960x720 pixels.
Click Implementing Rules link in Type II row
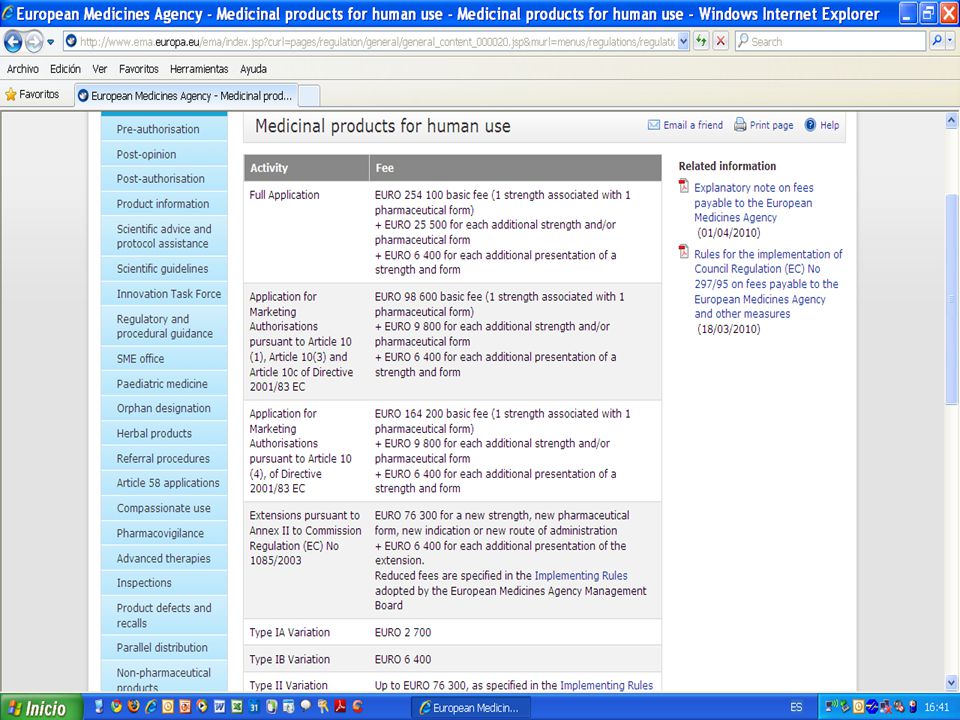click(607, 685)
